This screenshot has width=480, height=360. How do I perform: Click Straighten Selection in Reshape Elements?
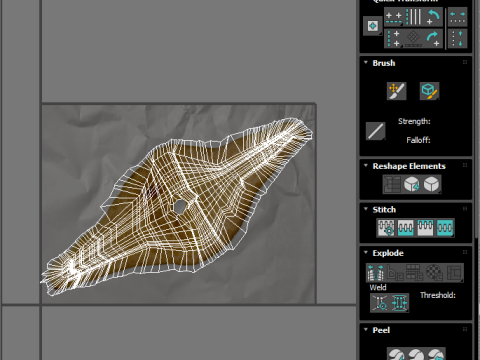click(392, 184)
